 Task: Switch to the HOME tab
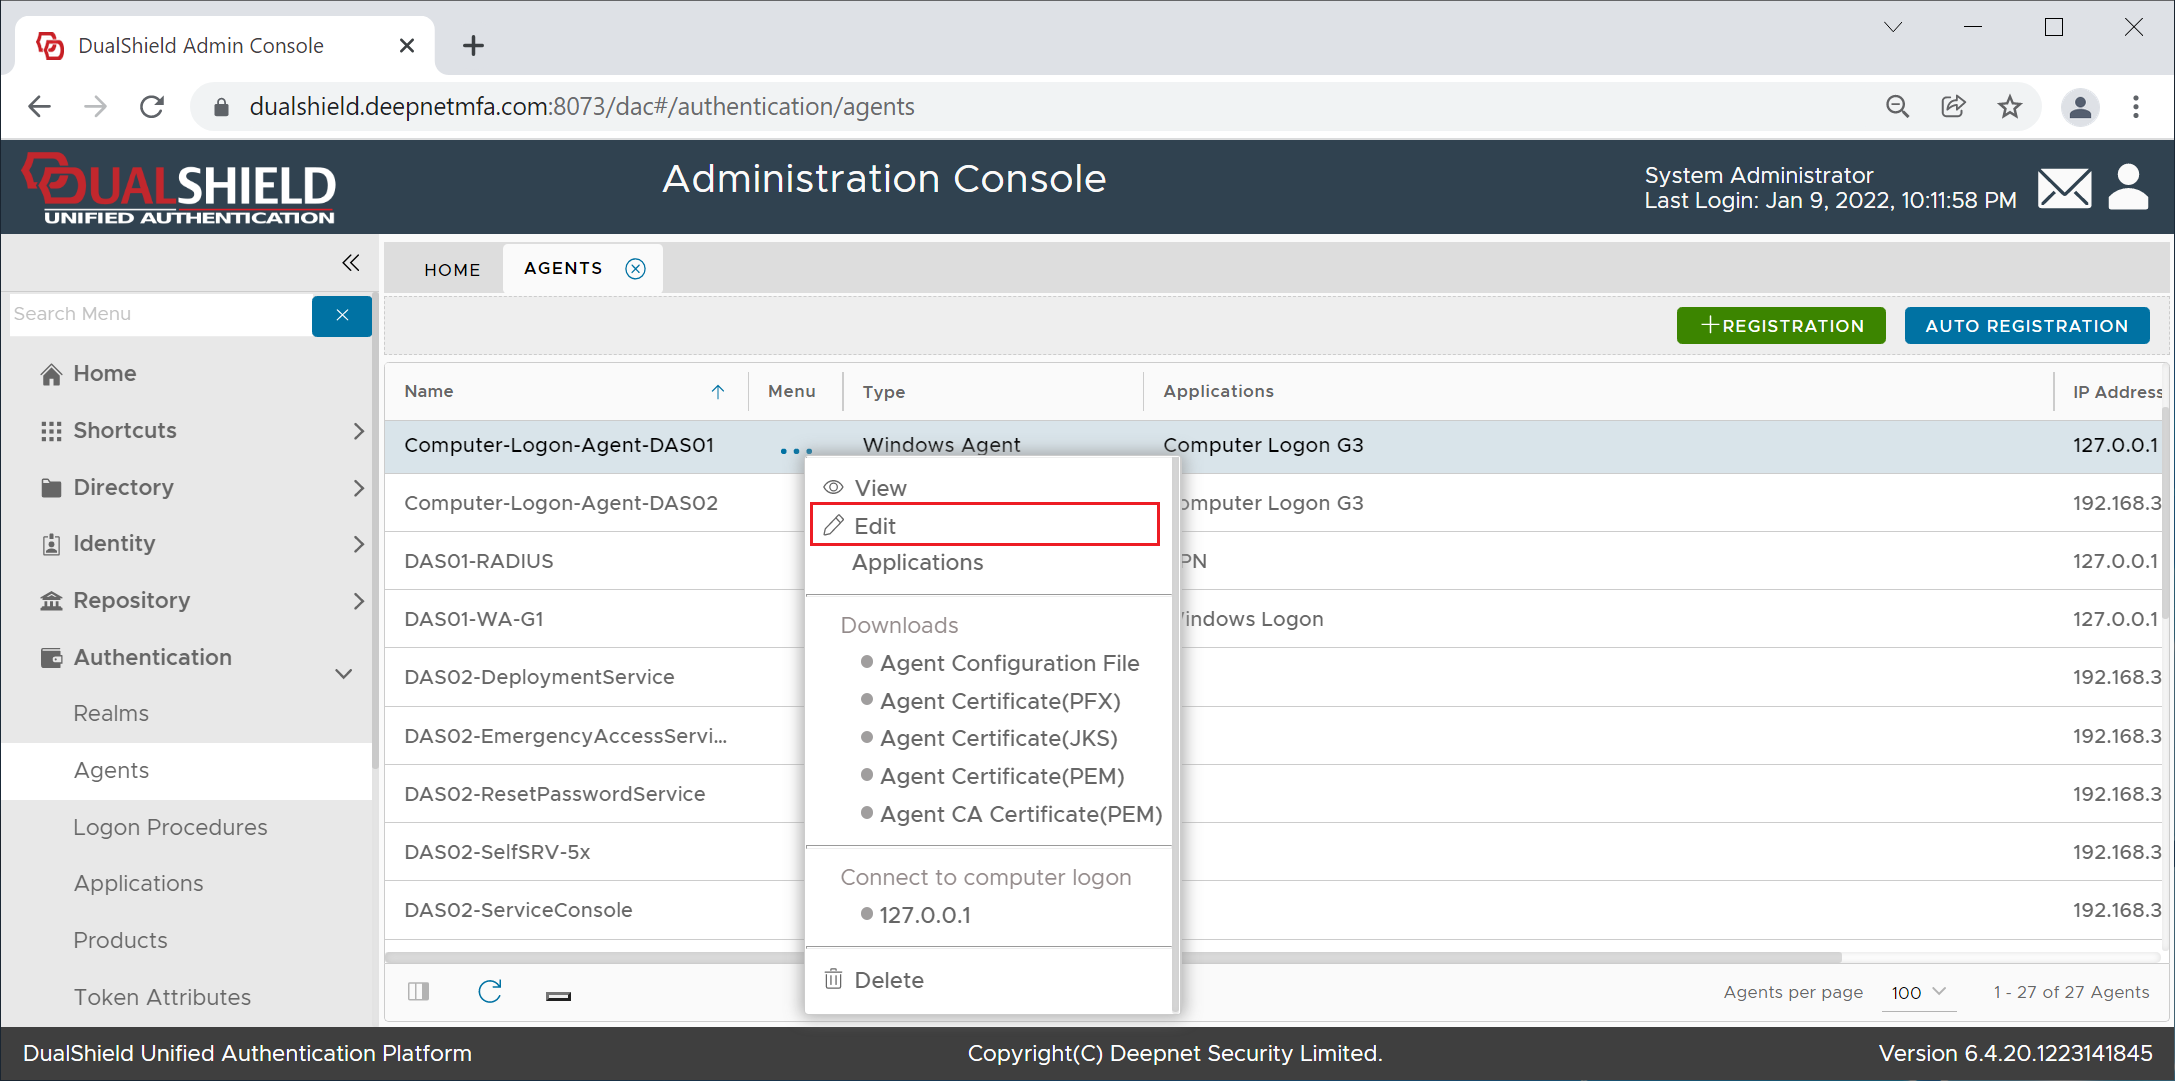tap(452, 270)
